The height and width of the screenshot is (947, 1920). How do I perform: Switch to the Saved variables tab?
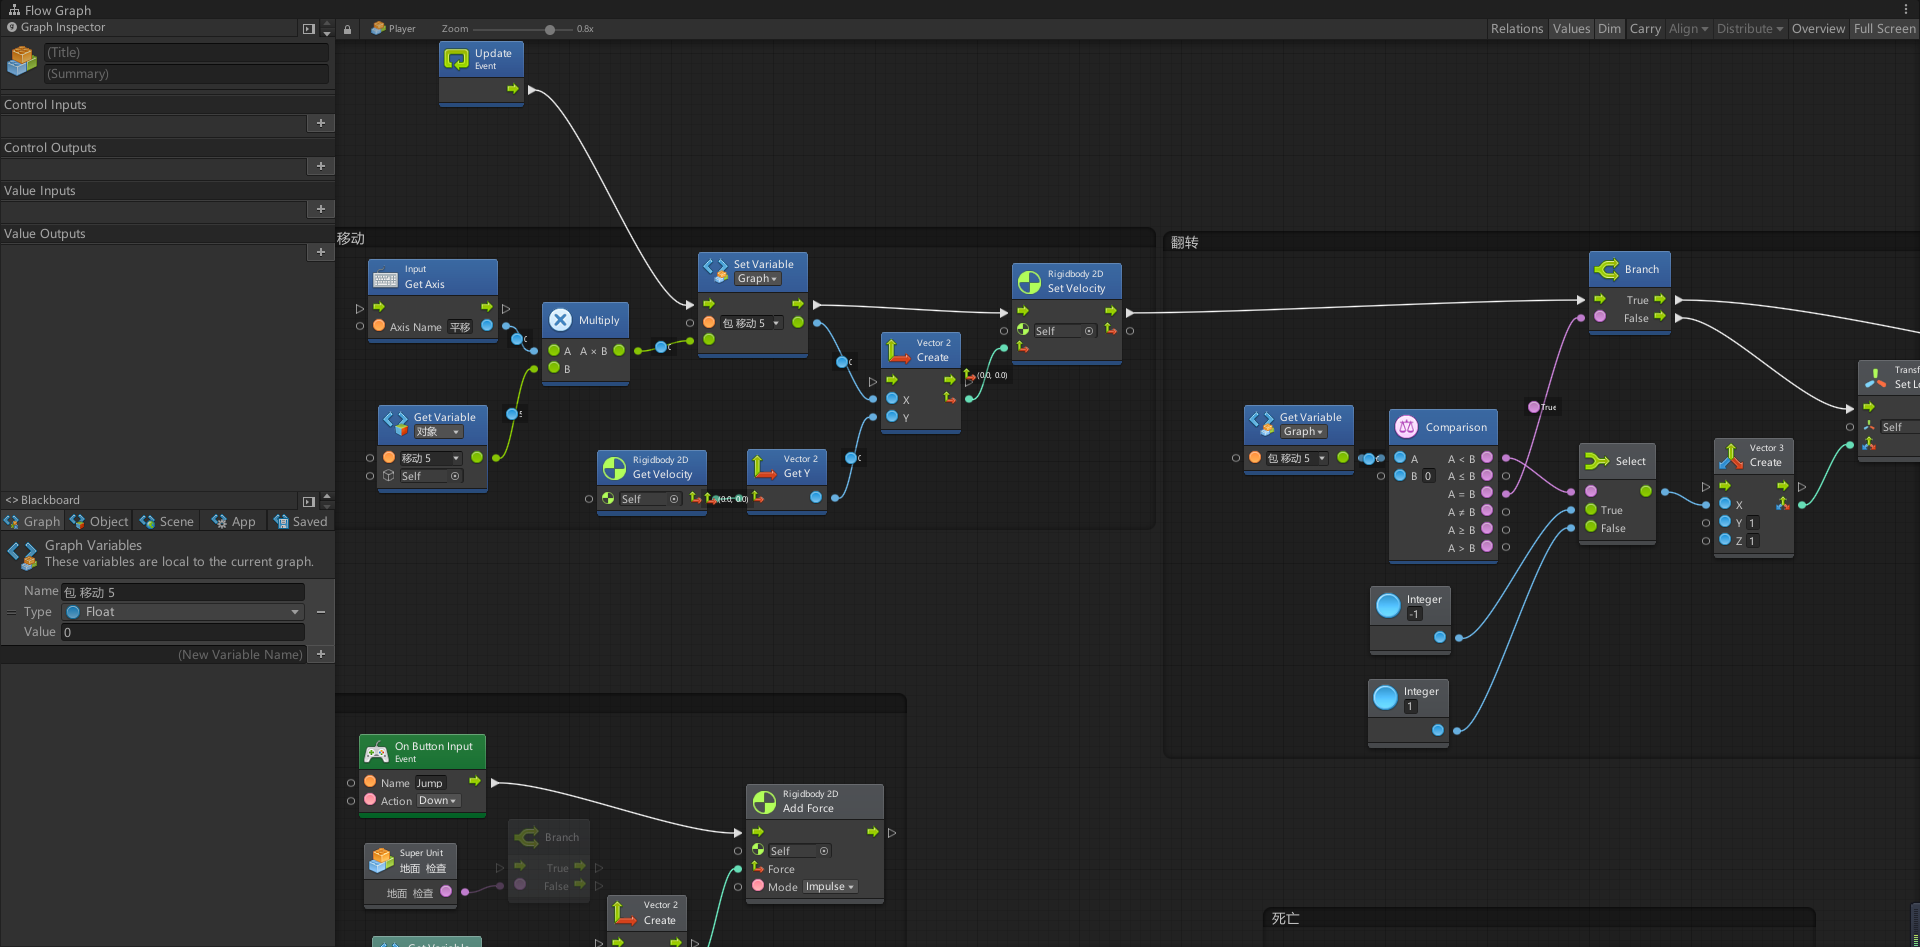point(301,521)
